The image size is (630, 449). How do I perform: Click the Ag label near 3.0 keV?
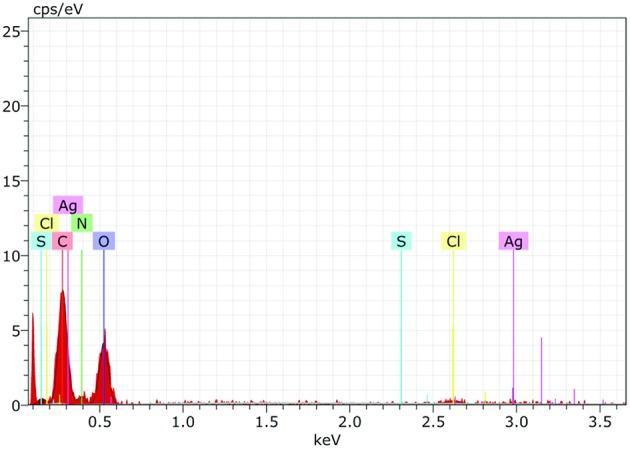click(x=513, y=241)
